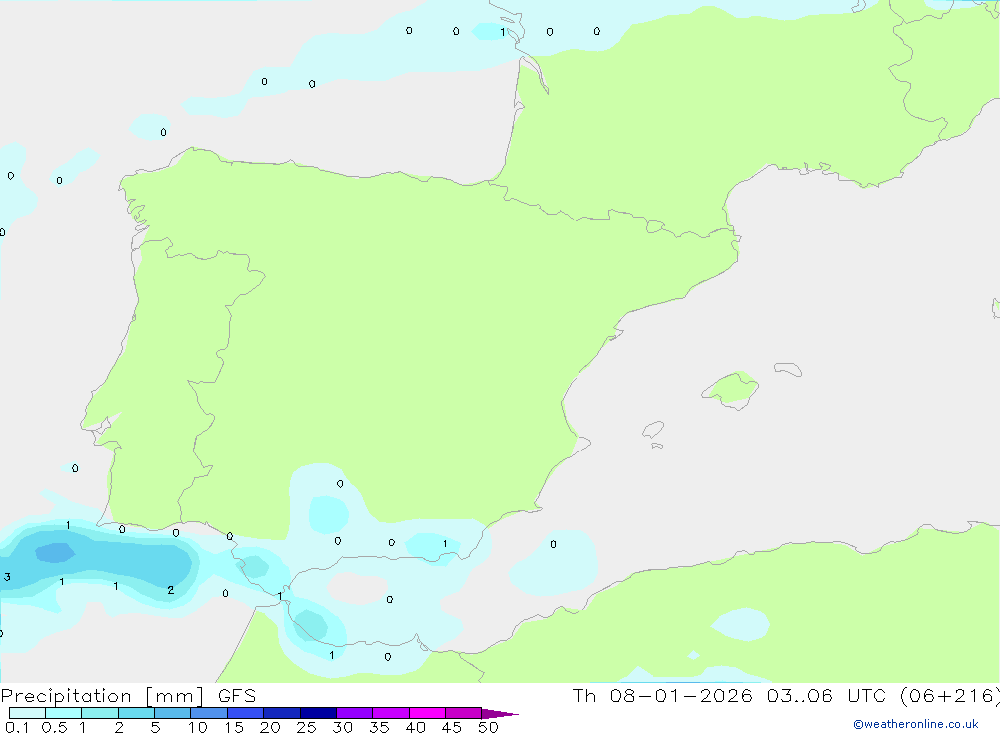The height and width of the screenshot is (733, 1000).
Task: Click the '15' legend scale label
Action: (x=234, y=727)
